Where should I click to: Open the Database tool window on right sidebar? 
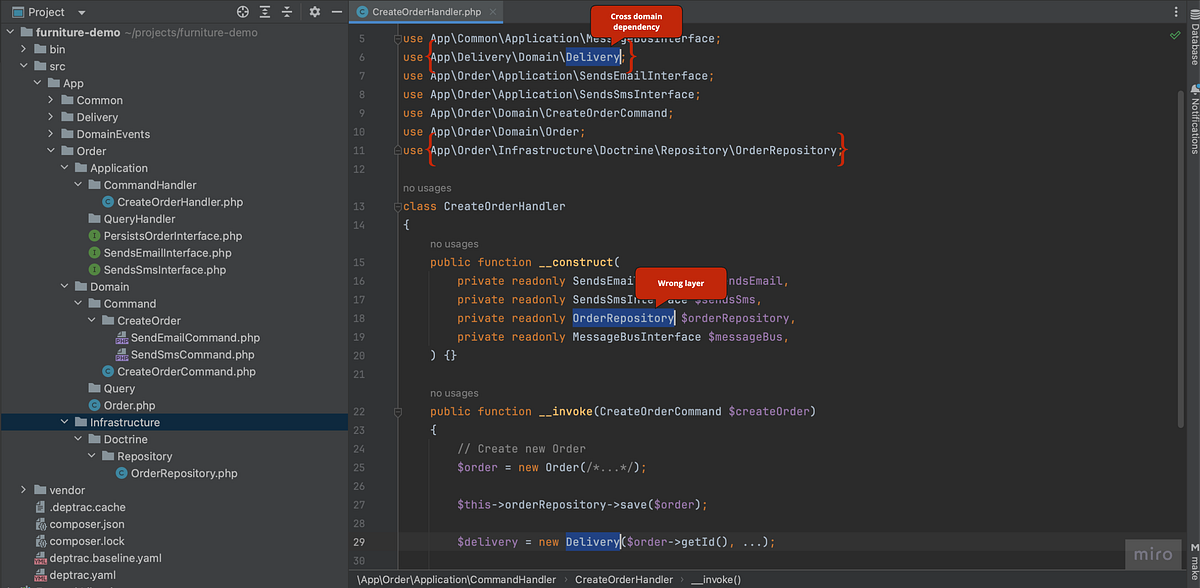coord(1193,50)
